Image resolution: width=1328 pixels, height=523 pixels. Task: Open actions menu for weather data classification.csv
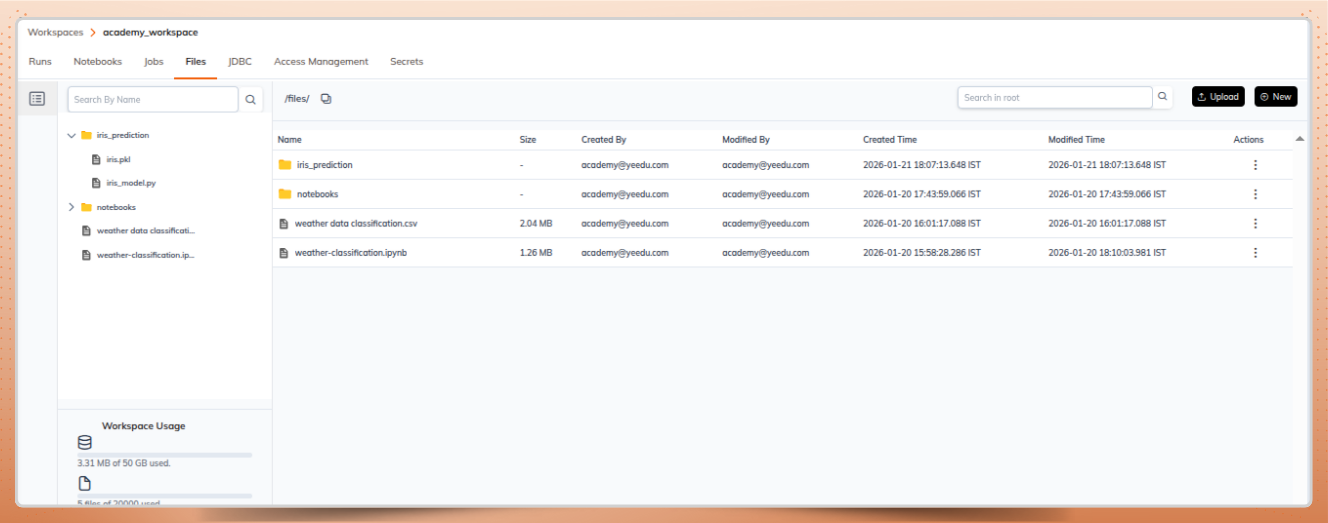1255,223
